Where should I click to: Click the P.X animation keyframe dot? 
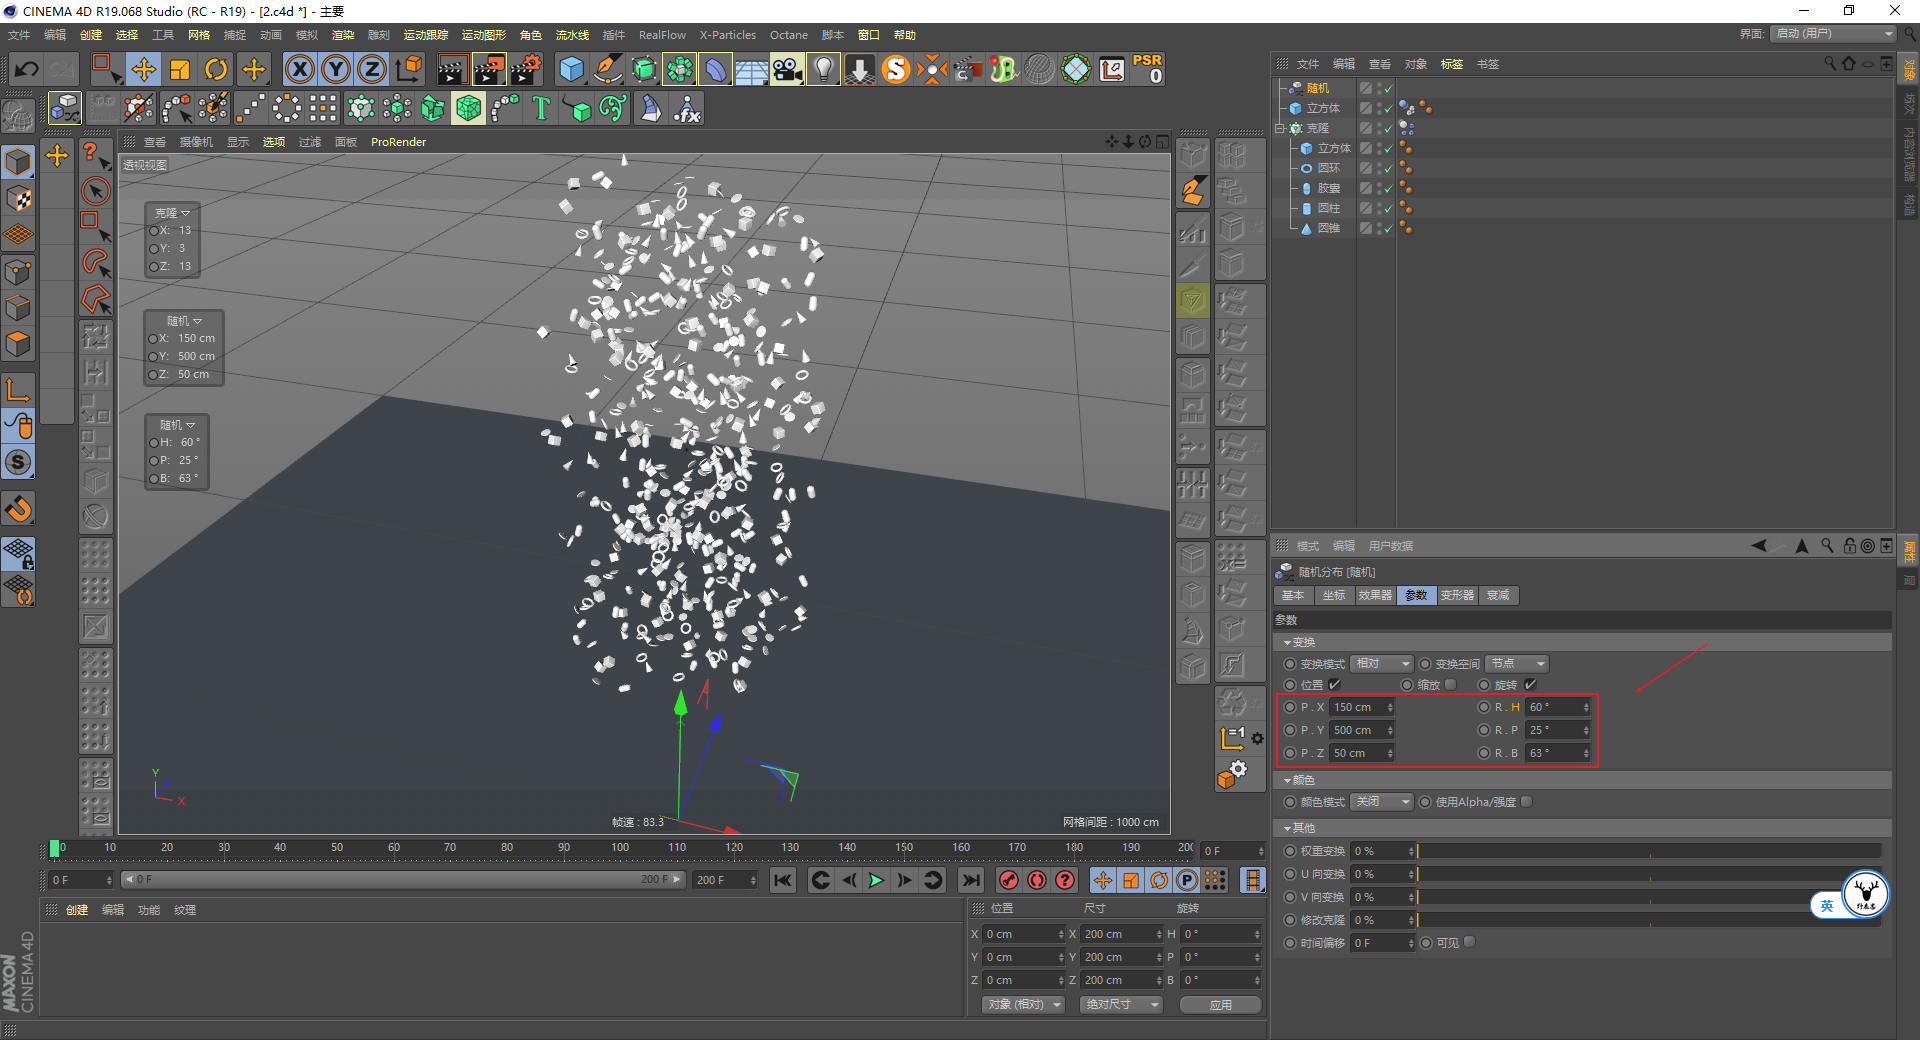(1290, 707)
